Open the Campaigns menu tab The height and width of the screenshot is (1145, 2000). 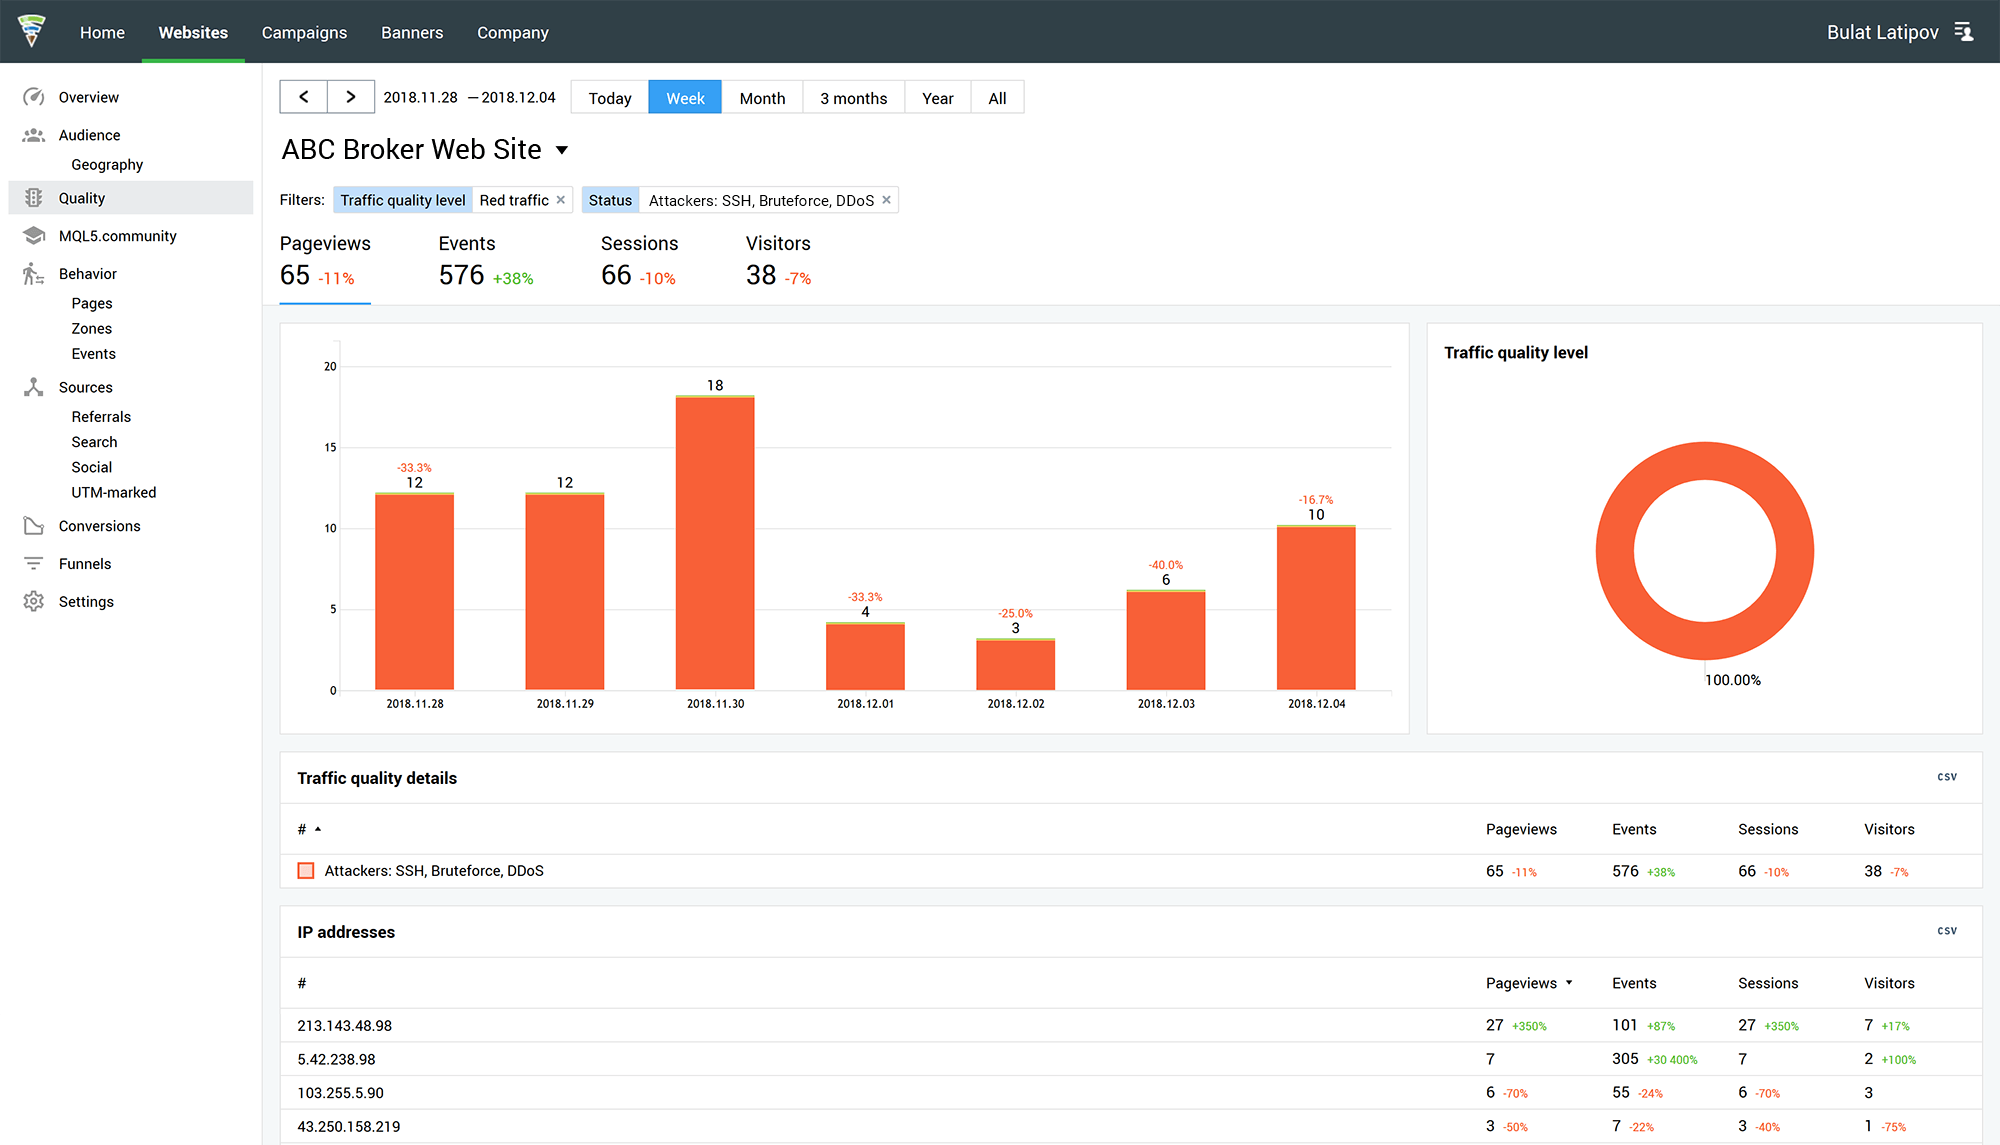(304, 32)
